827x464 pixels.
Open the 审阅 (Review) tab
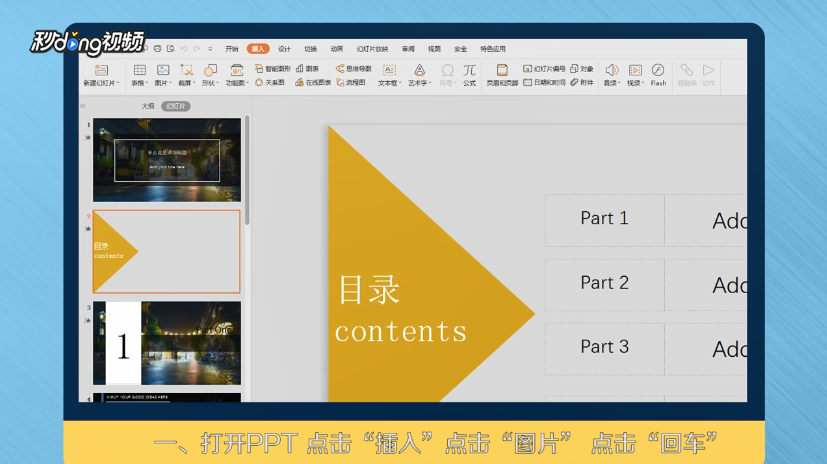(x=408, y=49)
